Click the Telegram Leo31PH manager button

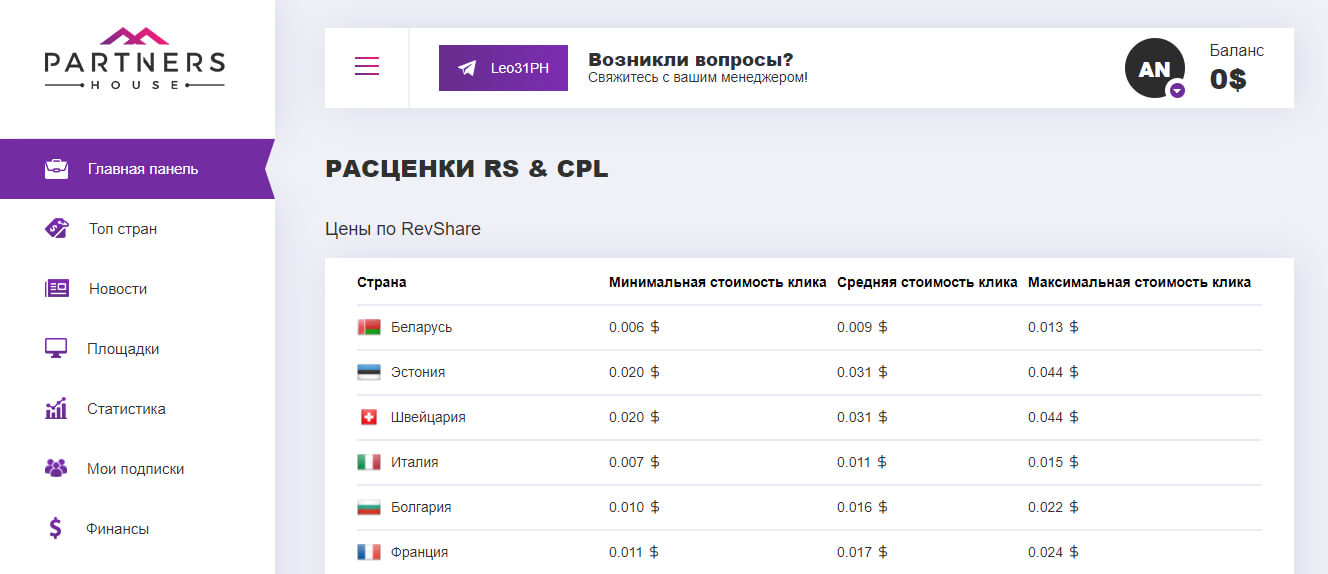tap(503, 68)
